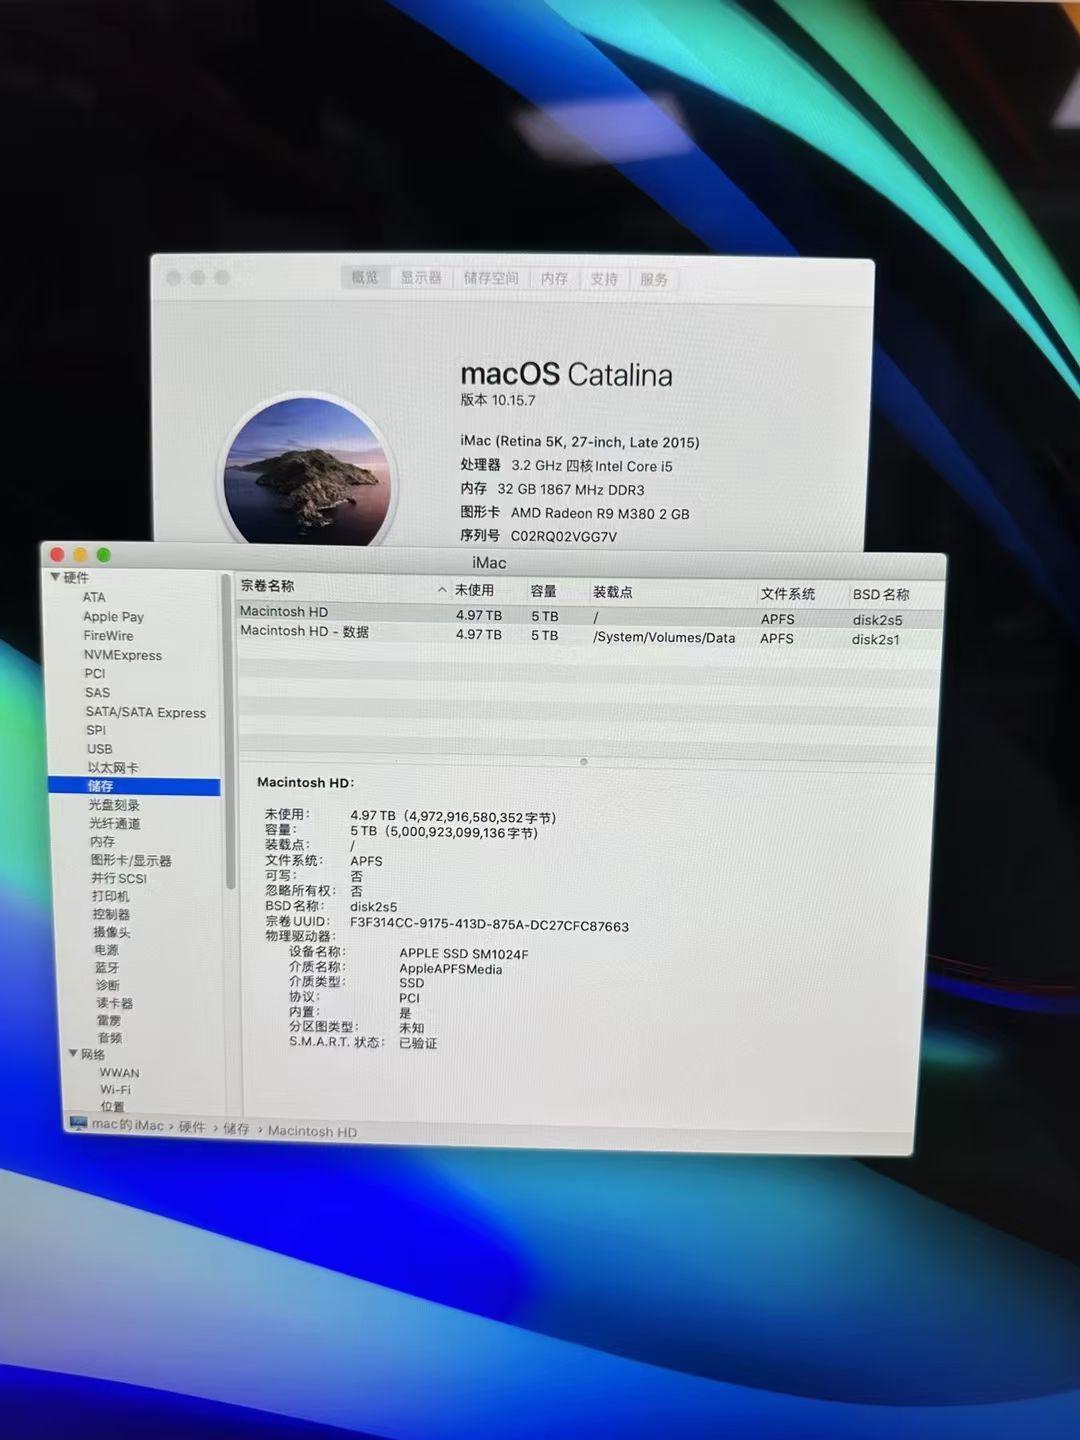Select 电源 in the sidebar
This screenshot has height=1440, width=1080.
(x=106, y=950)
